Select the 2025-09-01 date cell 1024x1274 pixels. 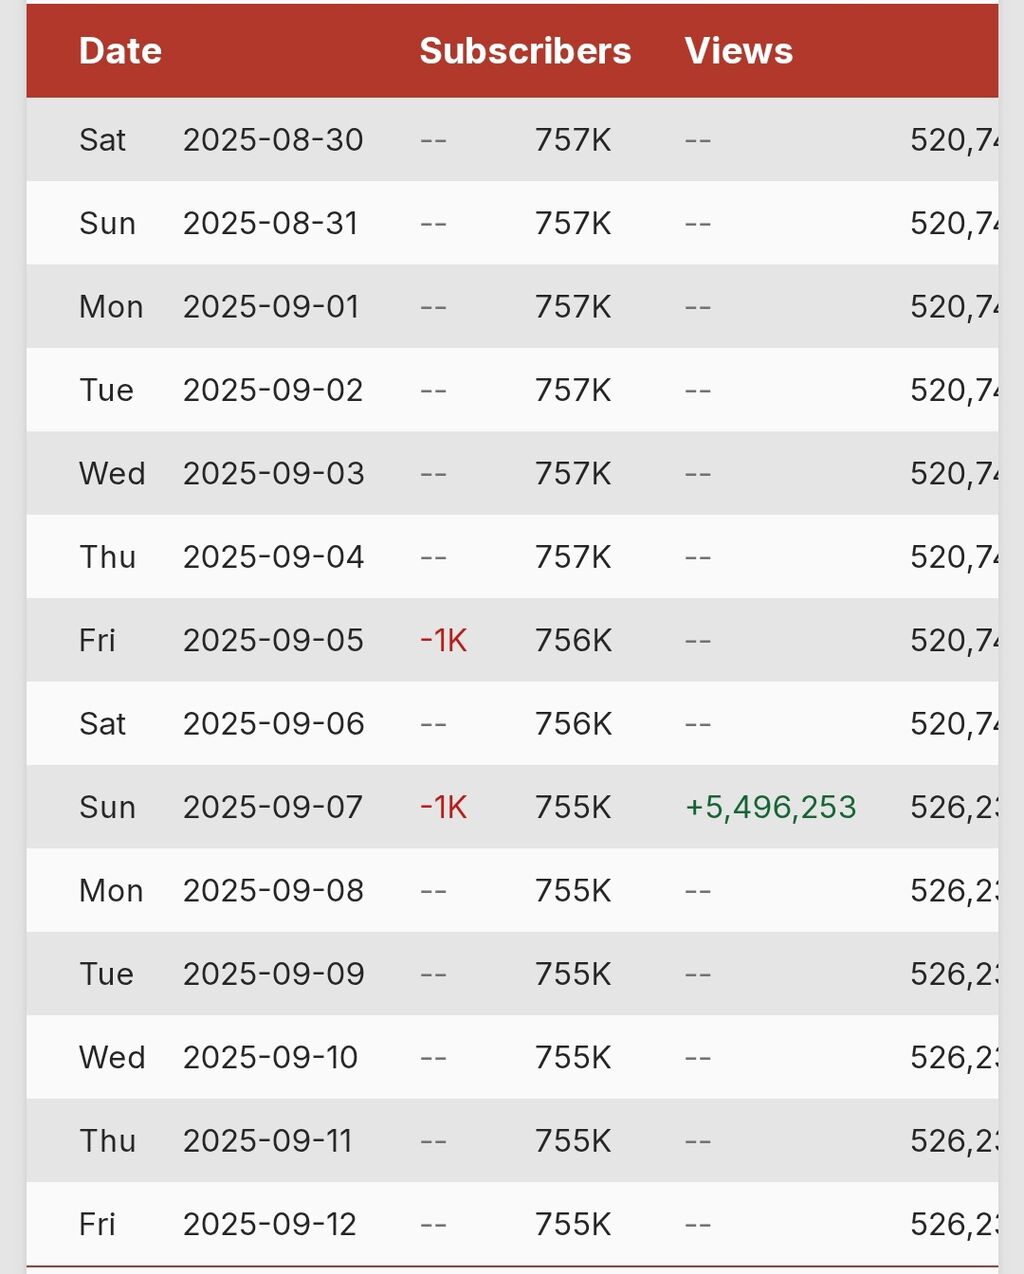tap(270, 307)
